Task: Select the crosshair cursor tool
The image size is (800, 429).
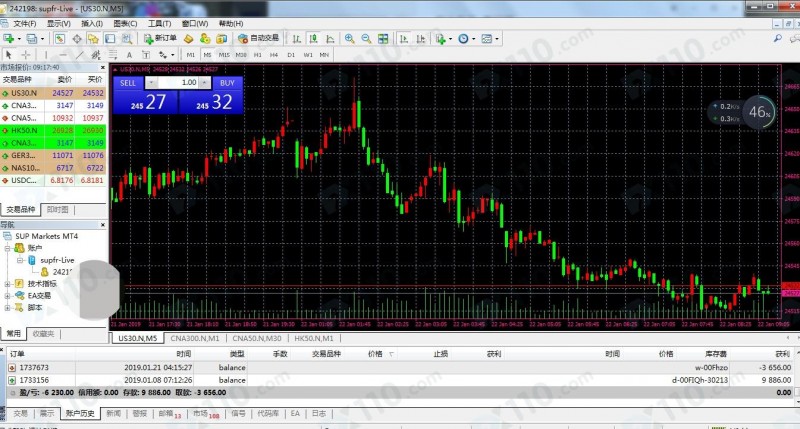Action: tap(25, 54)
